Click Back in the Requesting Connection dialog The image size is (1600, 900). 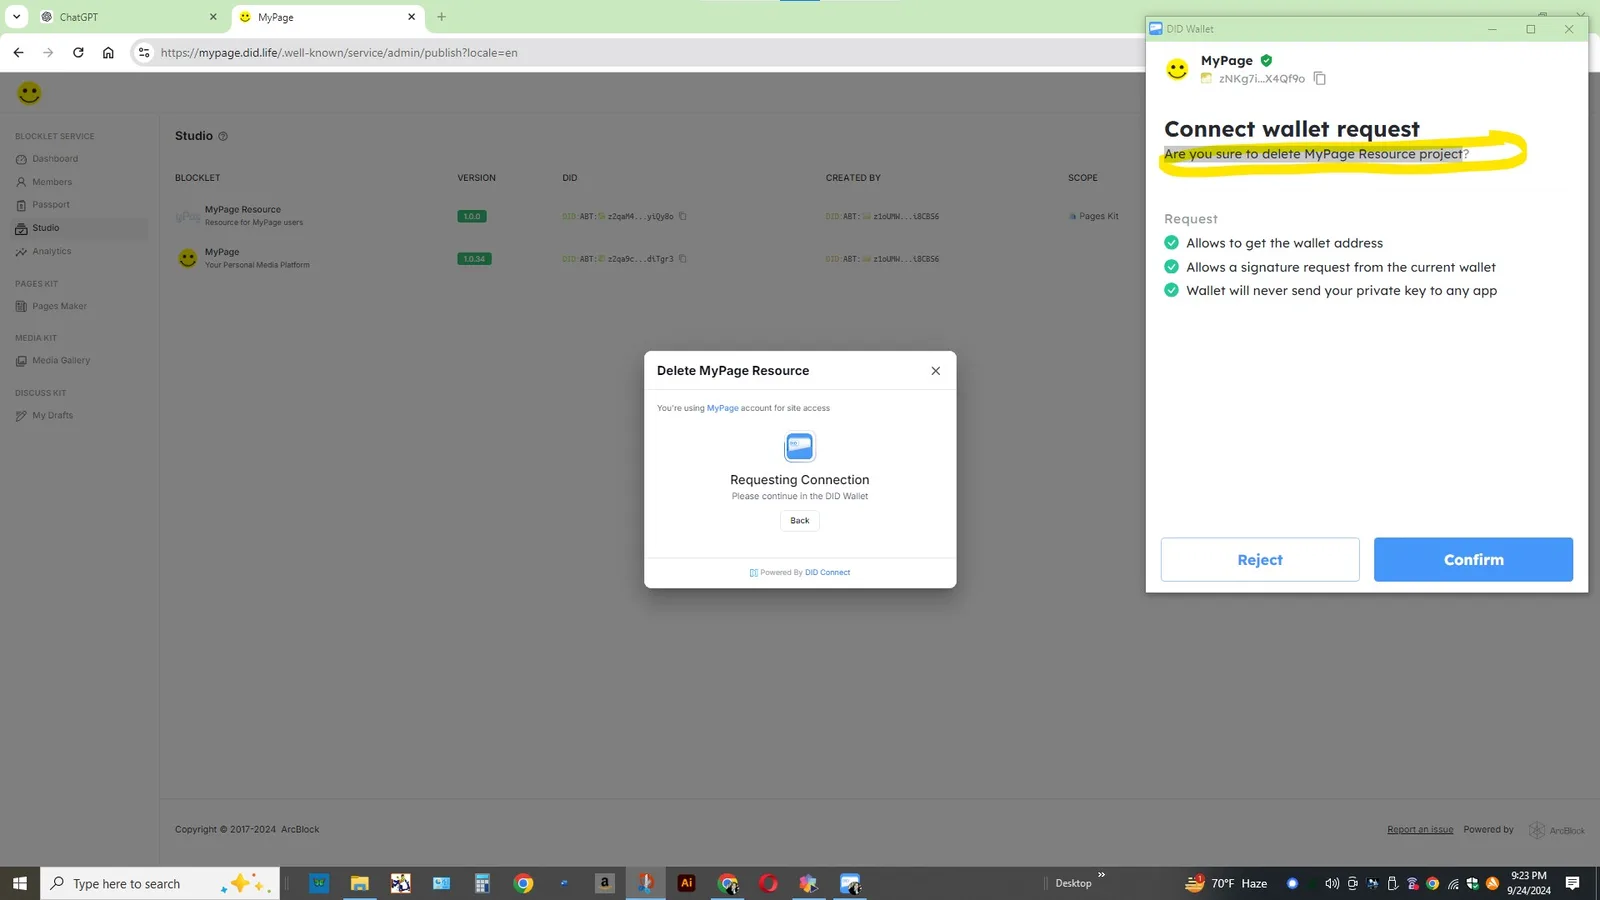(x=800, y=521)
